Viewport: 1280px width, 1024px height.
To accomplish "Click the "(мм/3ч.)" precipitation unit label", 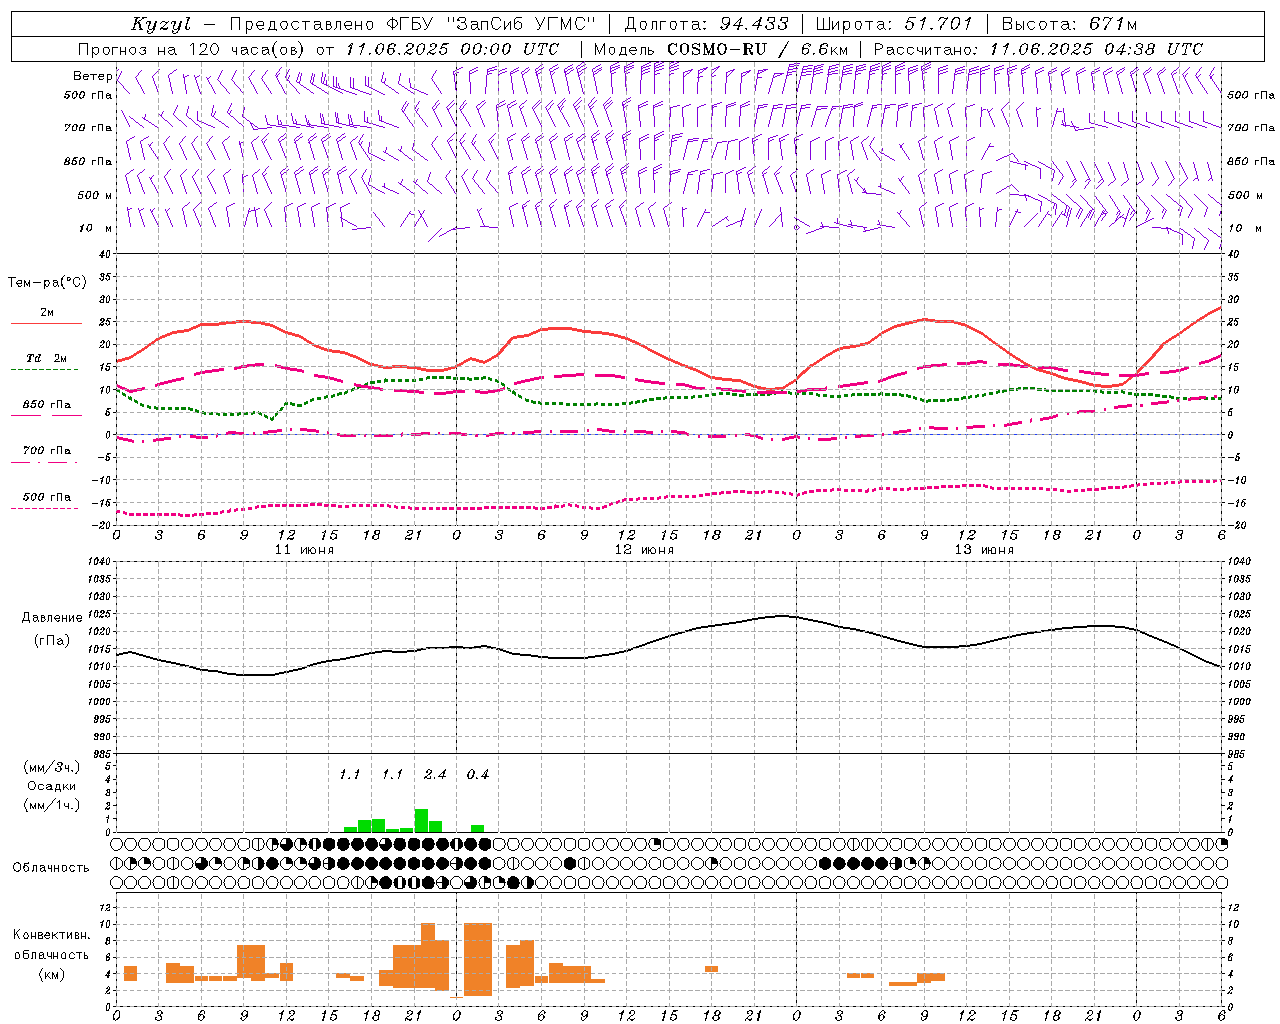I will pyautogui.click(x=52, y=767).
